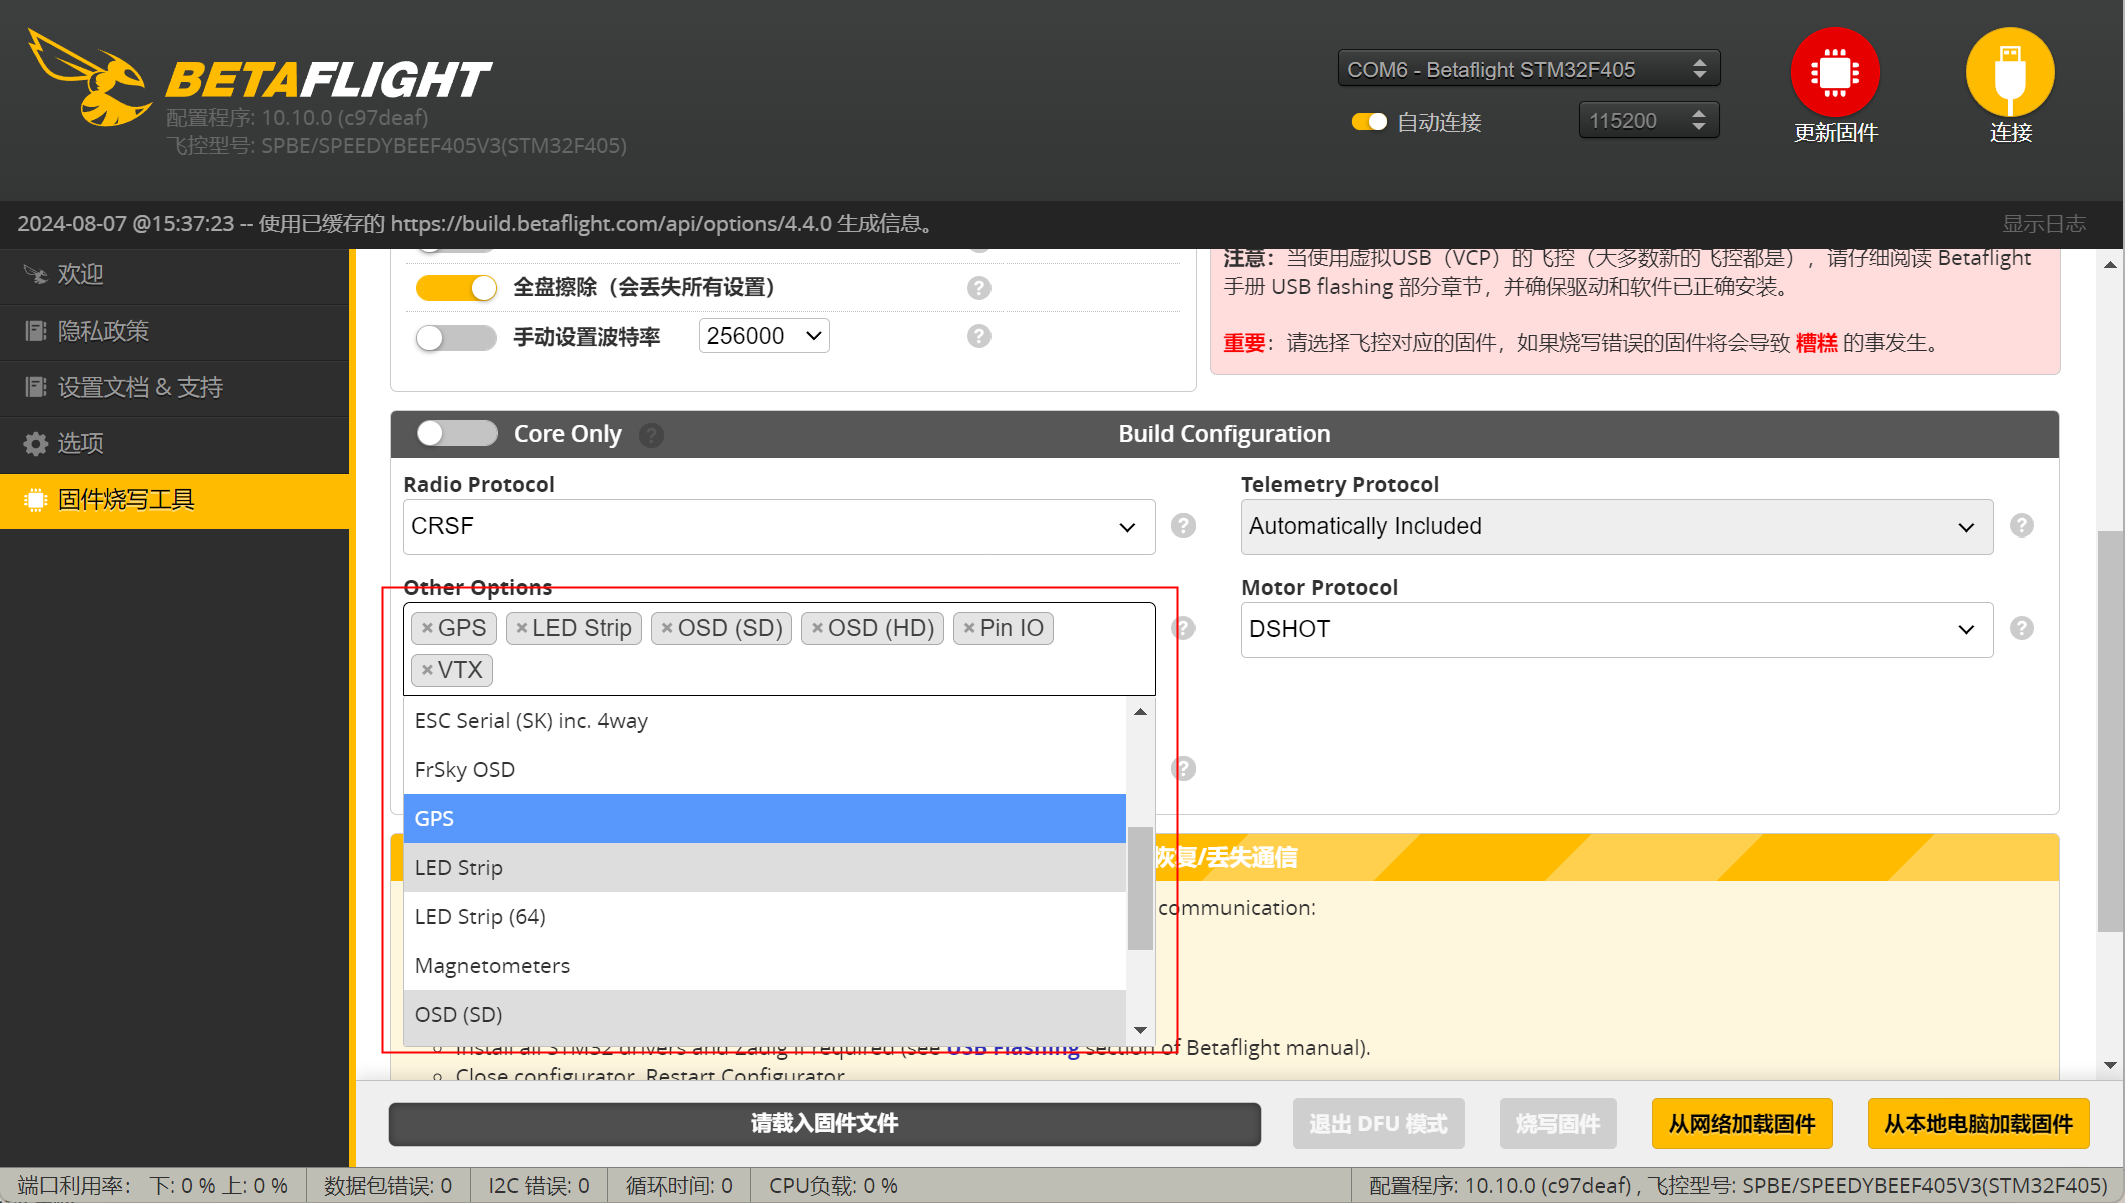
Task: Select LED Strip (64) option
Action: tap(765, 917)
